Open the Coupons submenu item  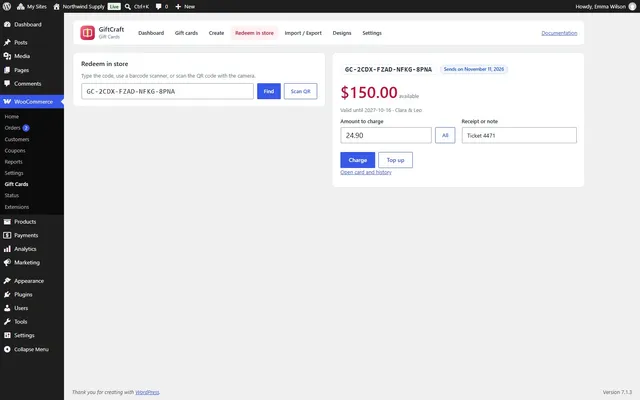click(15, 151)
